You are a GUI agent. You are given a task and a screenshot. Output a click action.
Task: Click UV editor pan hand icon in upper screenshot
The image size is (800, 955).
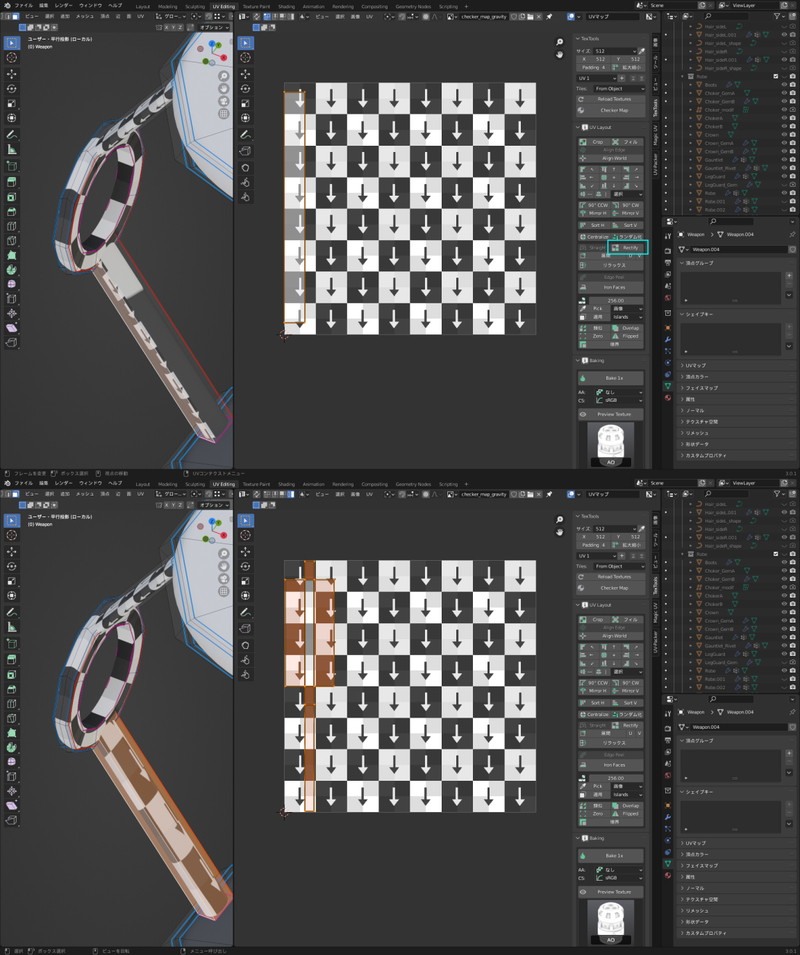[560, 54]
